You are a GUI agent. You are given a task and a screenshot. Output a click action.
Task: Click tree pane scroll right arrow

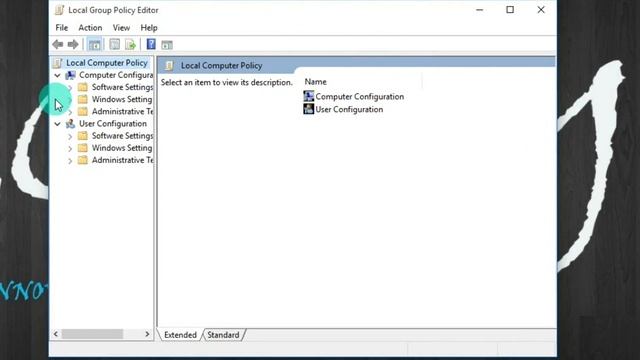tap(147, 334)
